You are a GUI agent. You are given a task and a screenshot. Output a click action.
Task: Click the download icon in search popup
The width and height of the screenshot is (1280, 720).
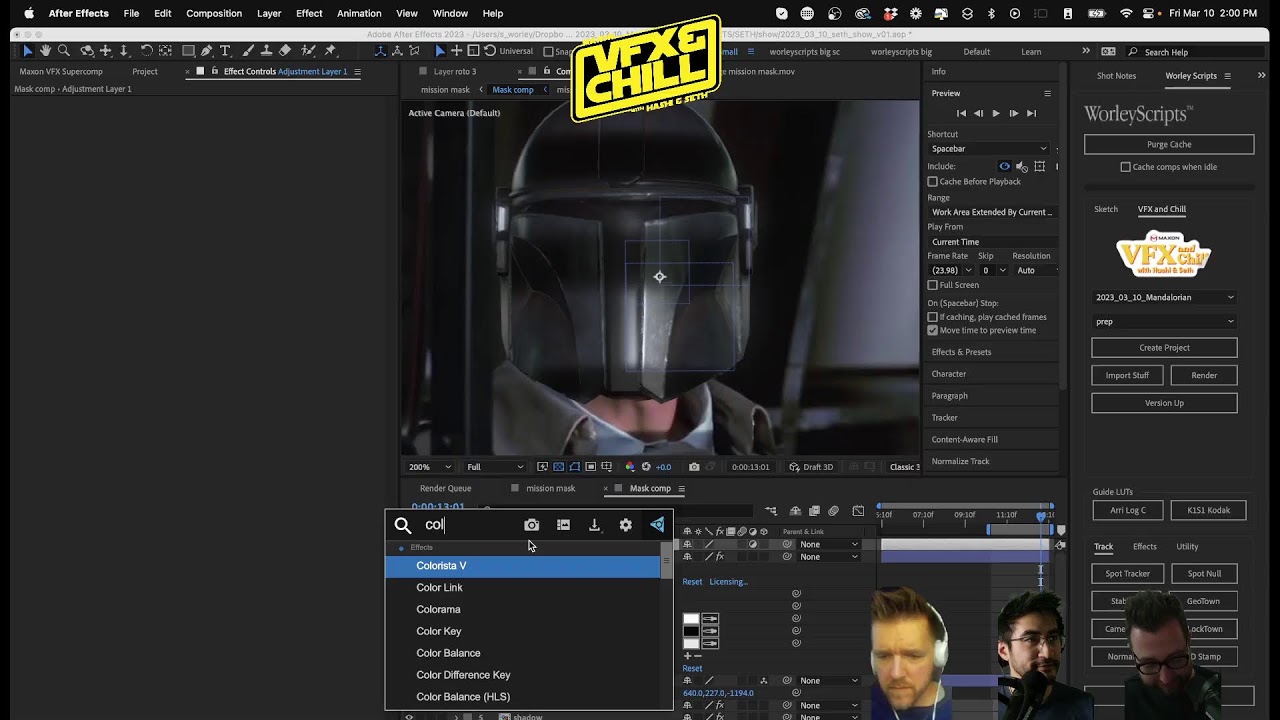click(x=594, y=525)
